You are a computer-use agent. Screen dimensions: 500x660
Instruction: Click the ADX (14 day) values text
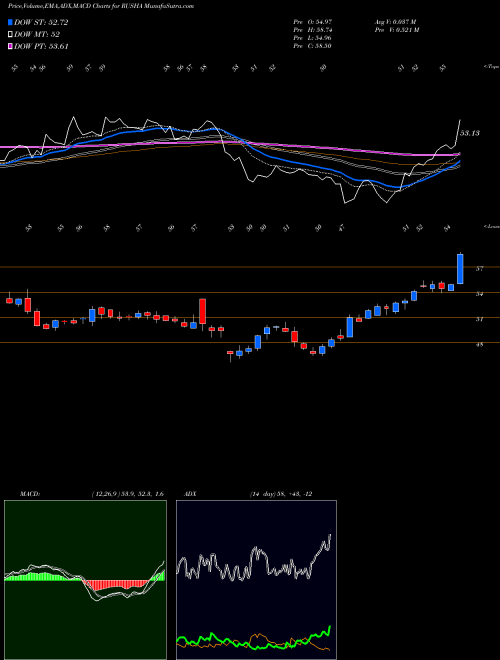[x=280, y=494]
